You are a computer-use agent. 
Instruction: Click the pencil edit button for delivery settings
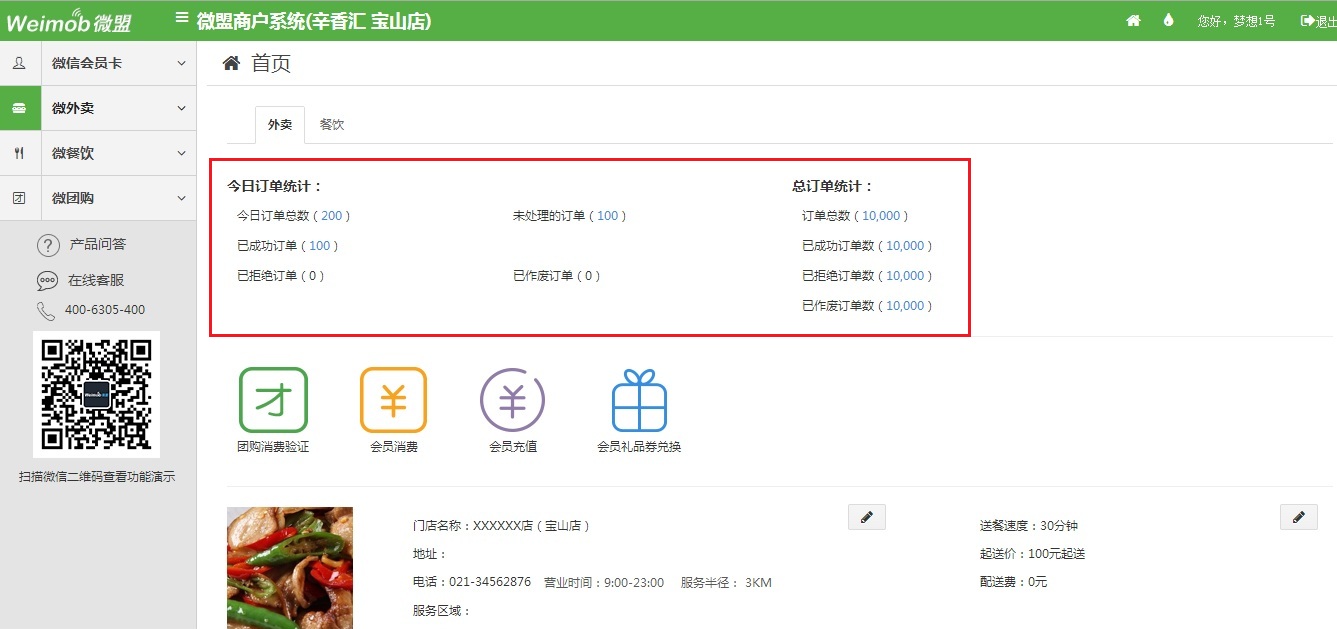[x=1298, y=517]
